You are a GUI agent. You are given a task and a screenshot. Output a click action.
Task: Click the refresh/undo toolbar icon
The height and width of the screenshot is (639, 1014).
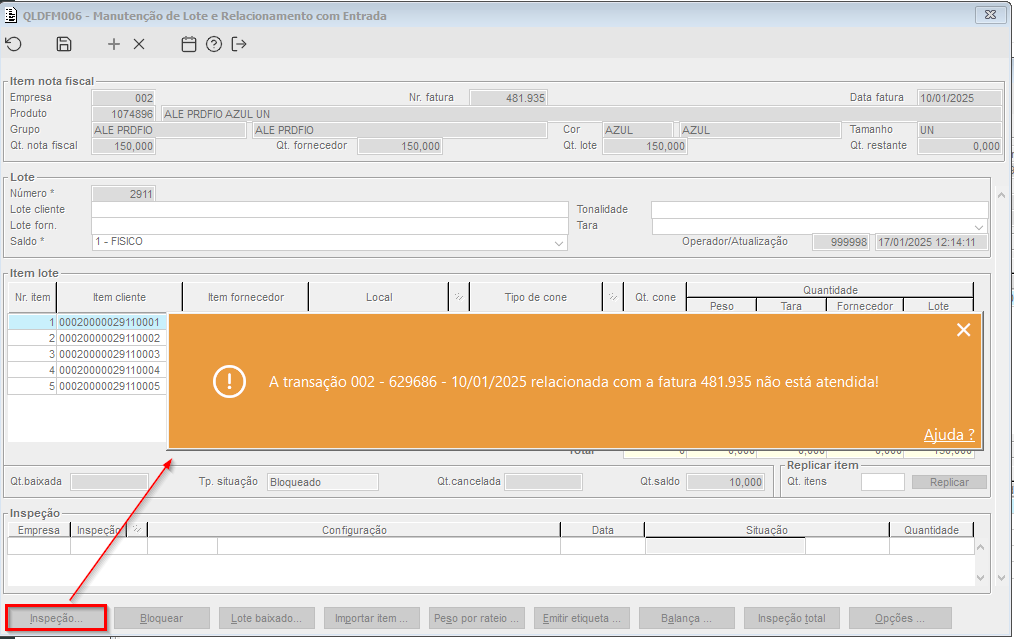[x=14, y=44]
